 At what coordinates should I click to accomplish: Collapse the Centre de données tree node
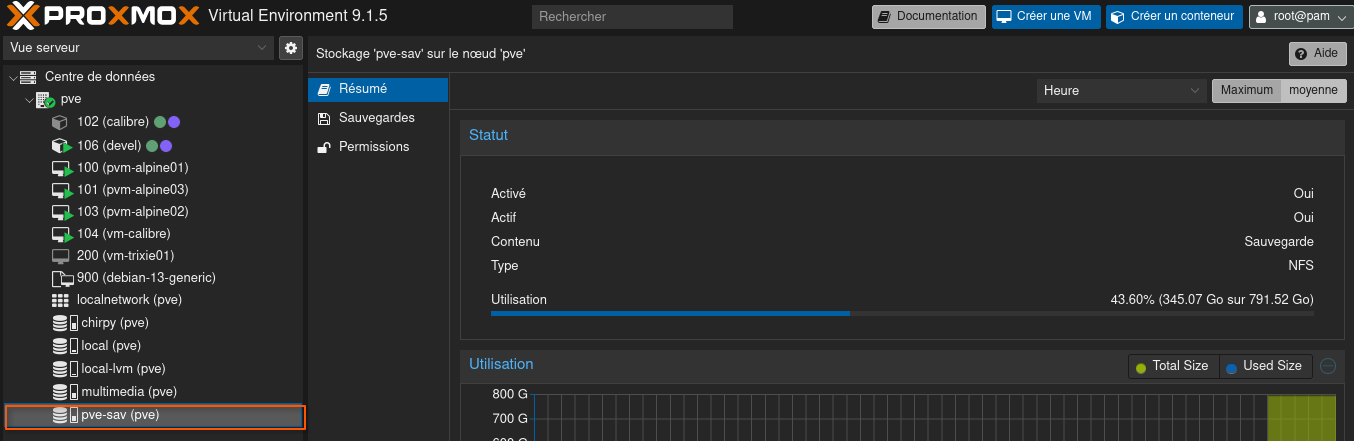coord(13,77)
